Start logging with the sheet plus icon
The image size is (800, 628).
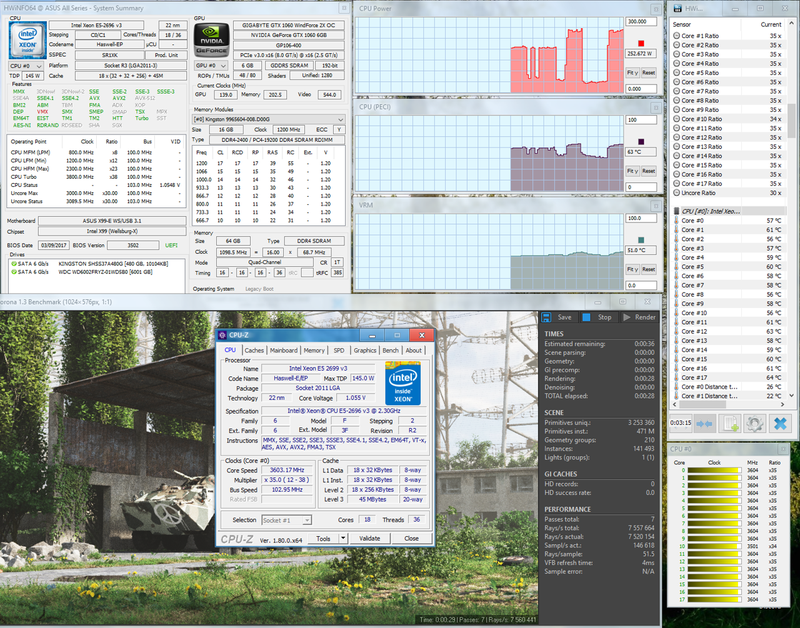coord(730,423)
